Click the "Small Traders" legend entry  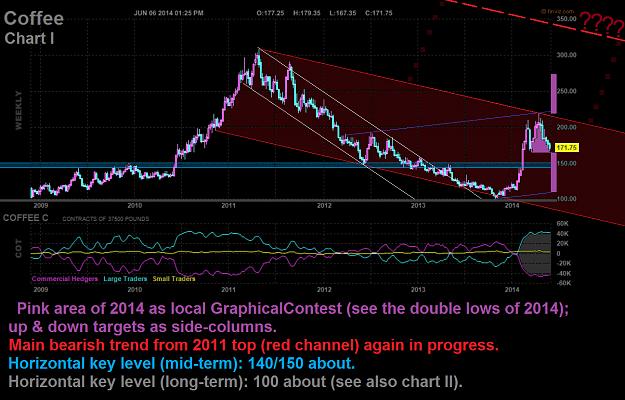(x=174, y=279)
